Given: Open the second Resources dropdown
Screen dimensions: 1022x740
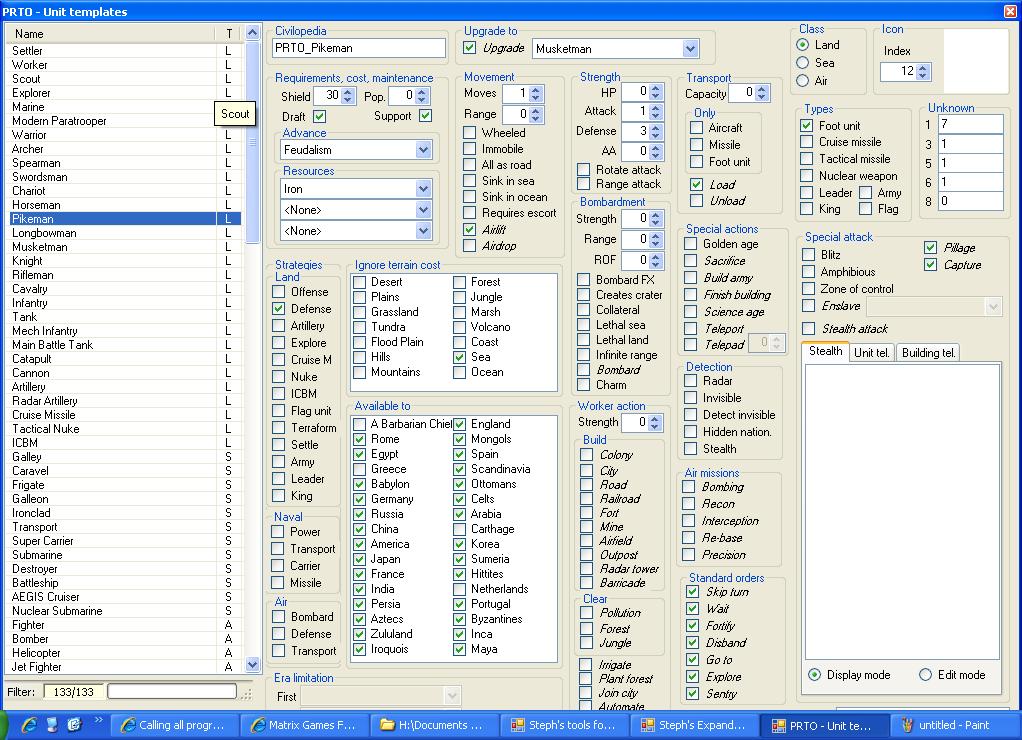Looking at the screenshot, I should [424, 210].
